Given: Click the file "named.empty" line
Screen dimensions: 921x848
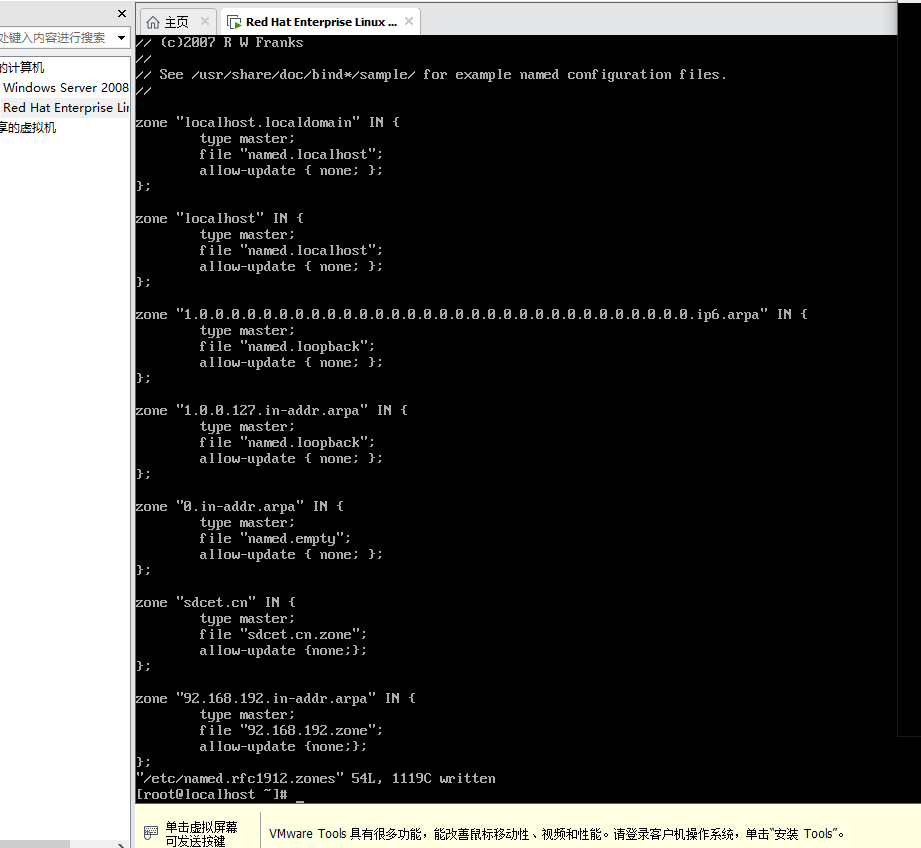Looking at the screenshot, I should [275, 539].
